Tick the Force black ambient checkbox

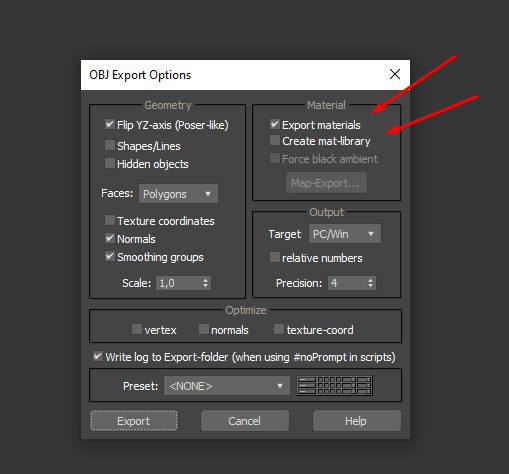(275, 158)
